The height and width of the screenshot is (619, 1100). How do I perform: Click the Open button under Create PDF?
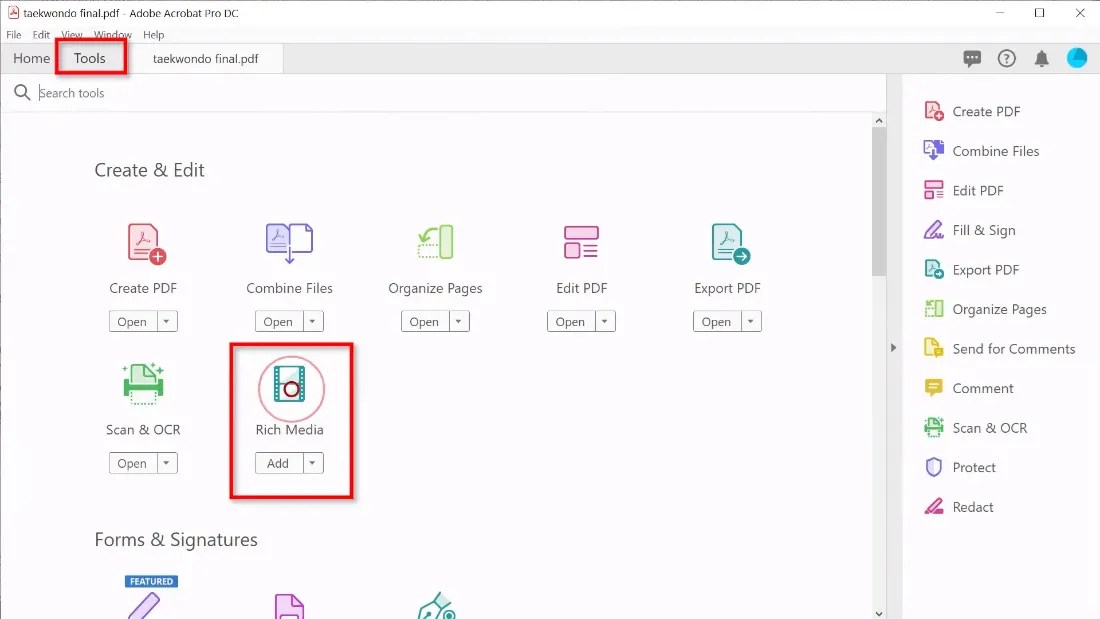(135, 321)
